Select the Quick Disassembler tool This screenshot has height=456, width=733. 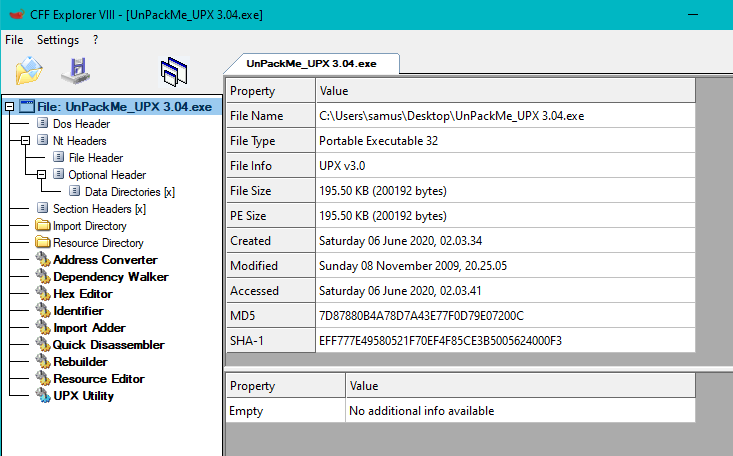pyautogui.click(x=108, y=345)
